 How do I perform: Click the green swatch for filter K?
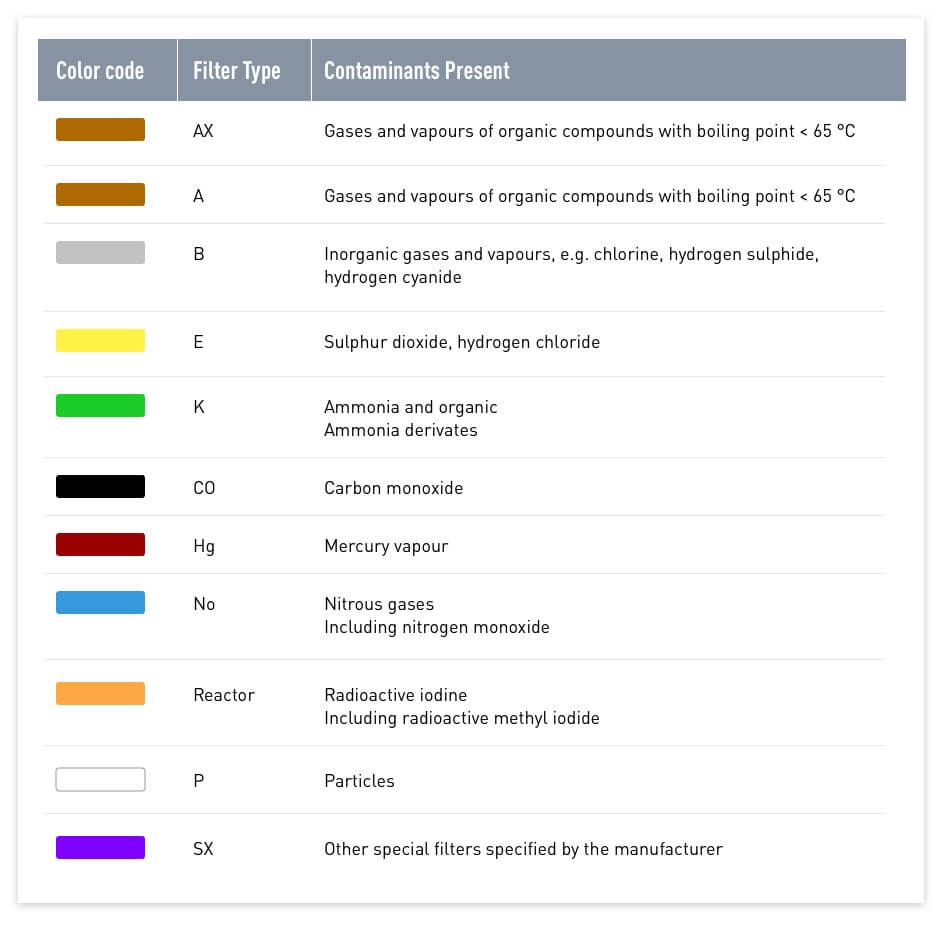pyautogui.click(x=100, y=406)
